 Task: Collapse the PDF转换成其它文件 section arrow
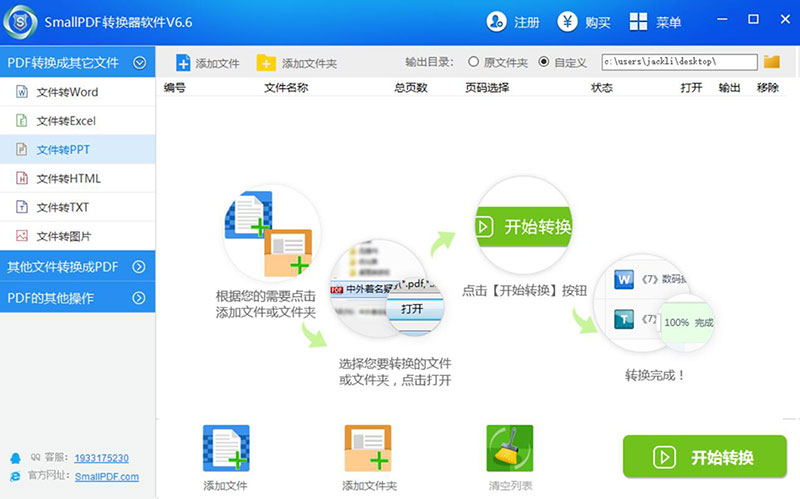(139, 63)
